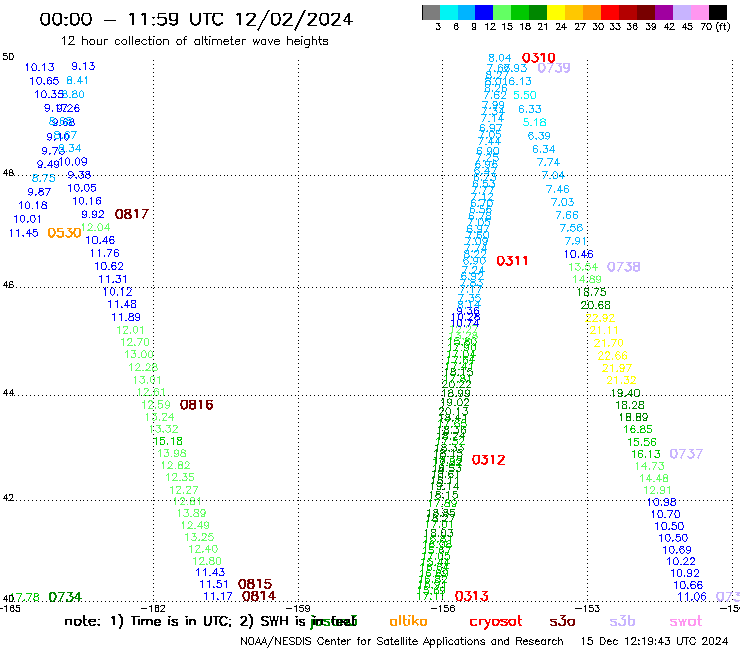Select the black legend swatch at the scale end
Viewport: 740px width, 650px height.
pos(717,12)
